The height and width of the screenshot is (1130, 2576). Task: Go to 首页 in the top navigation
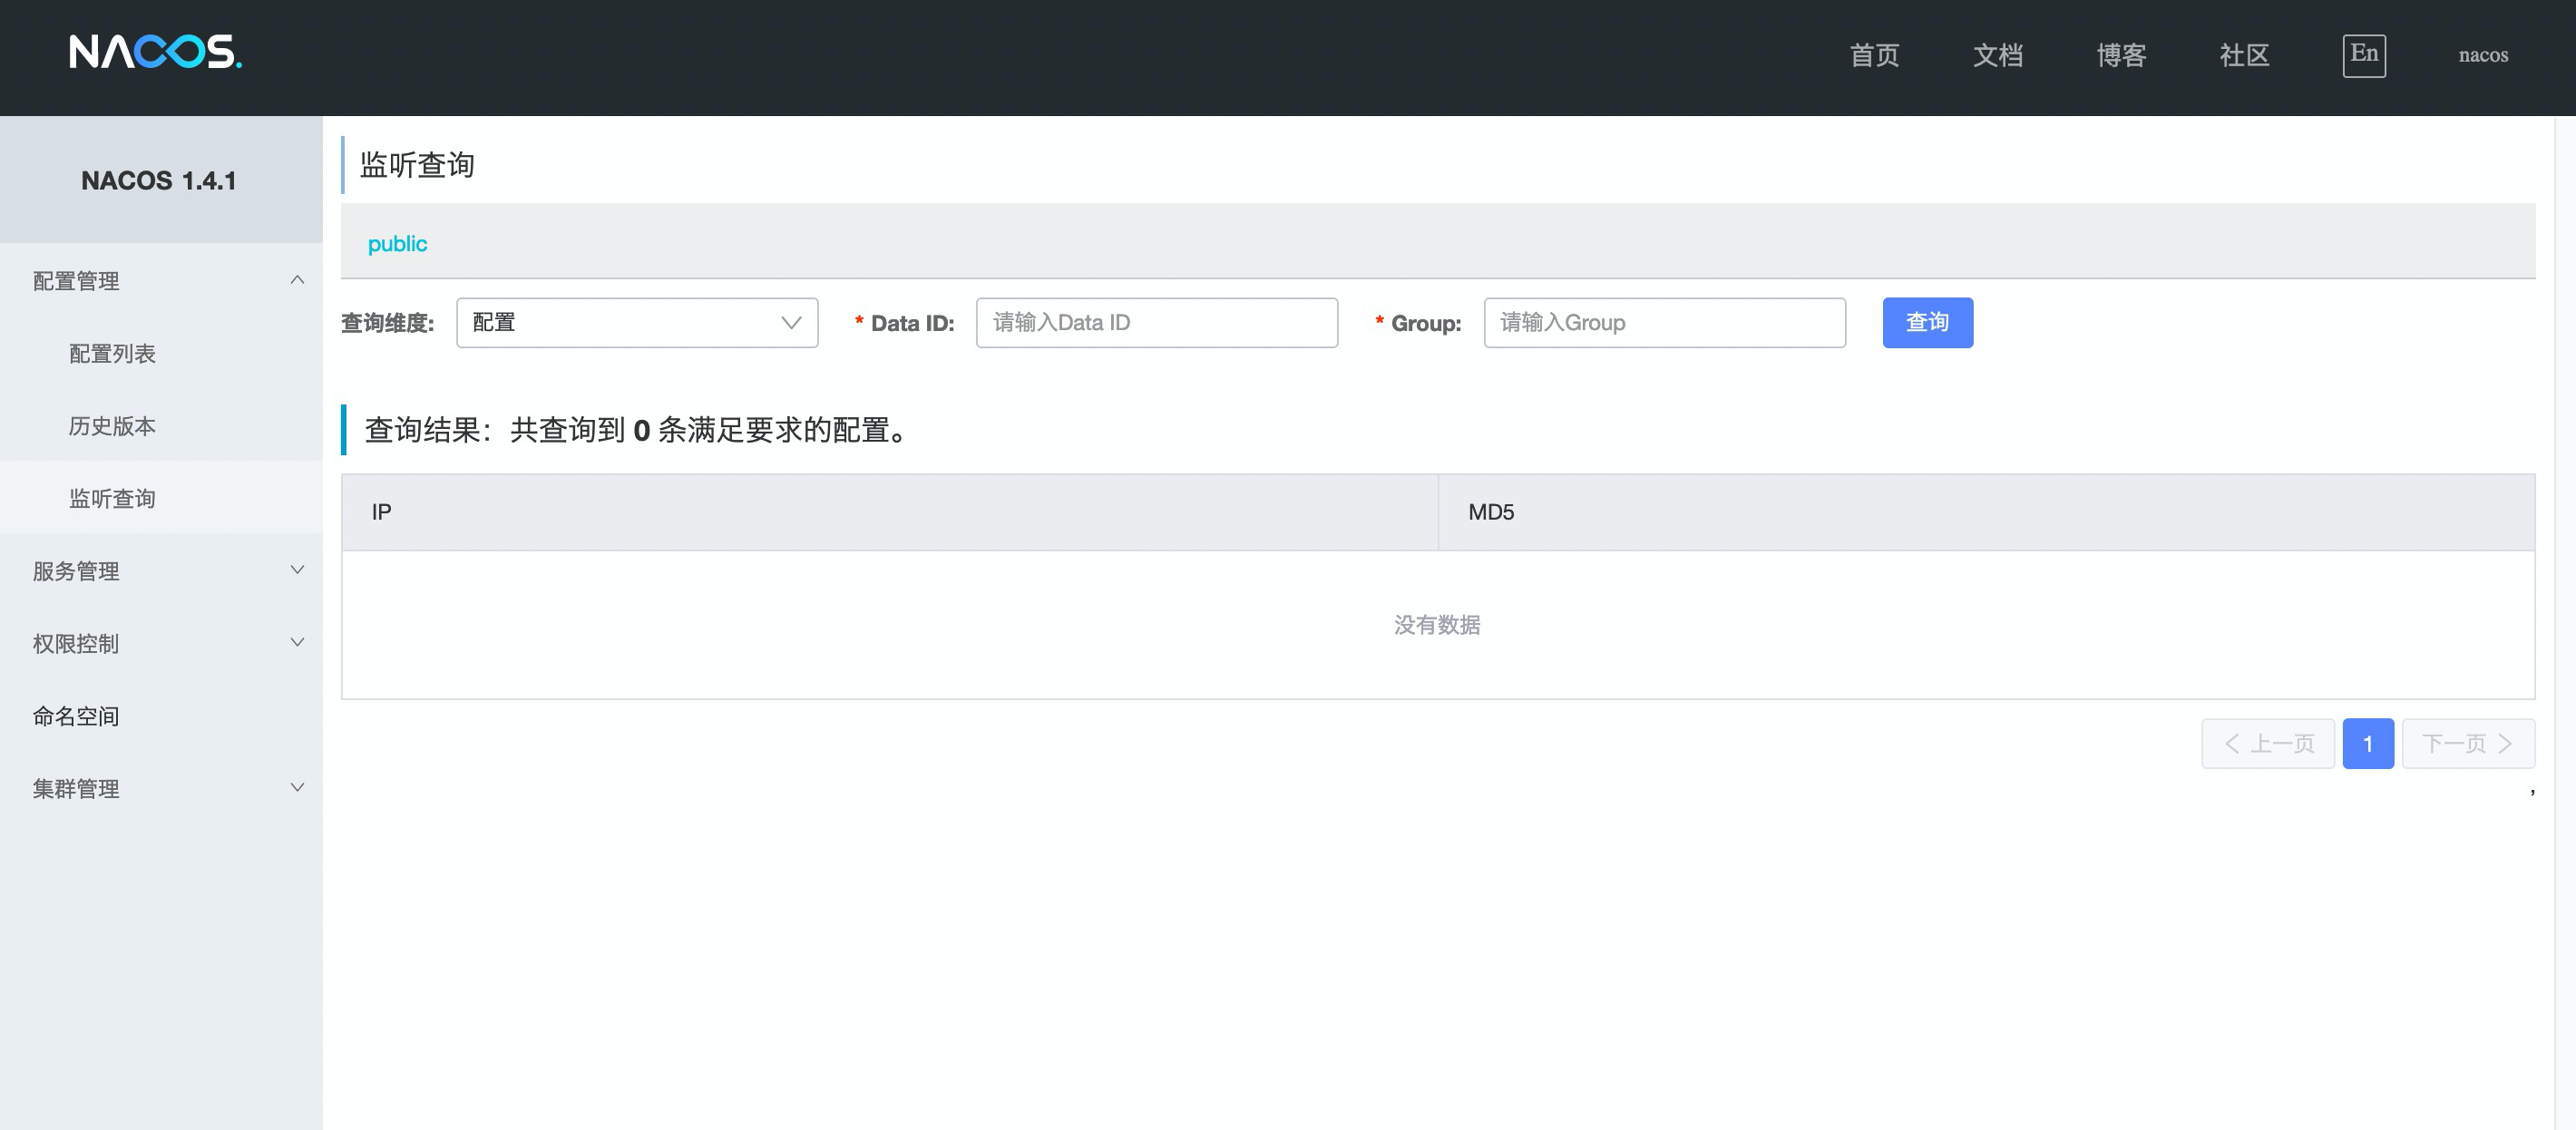1874,55
